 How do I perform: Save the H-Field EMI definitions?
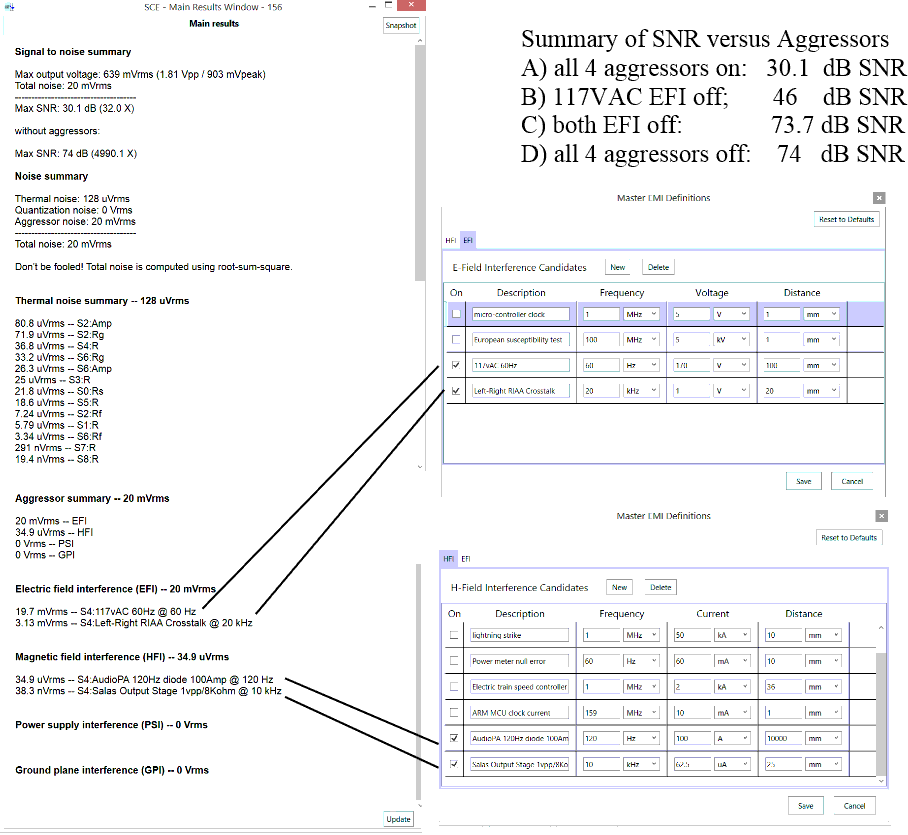pyautogui.click(x=806, y=805)
